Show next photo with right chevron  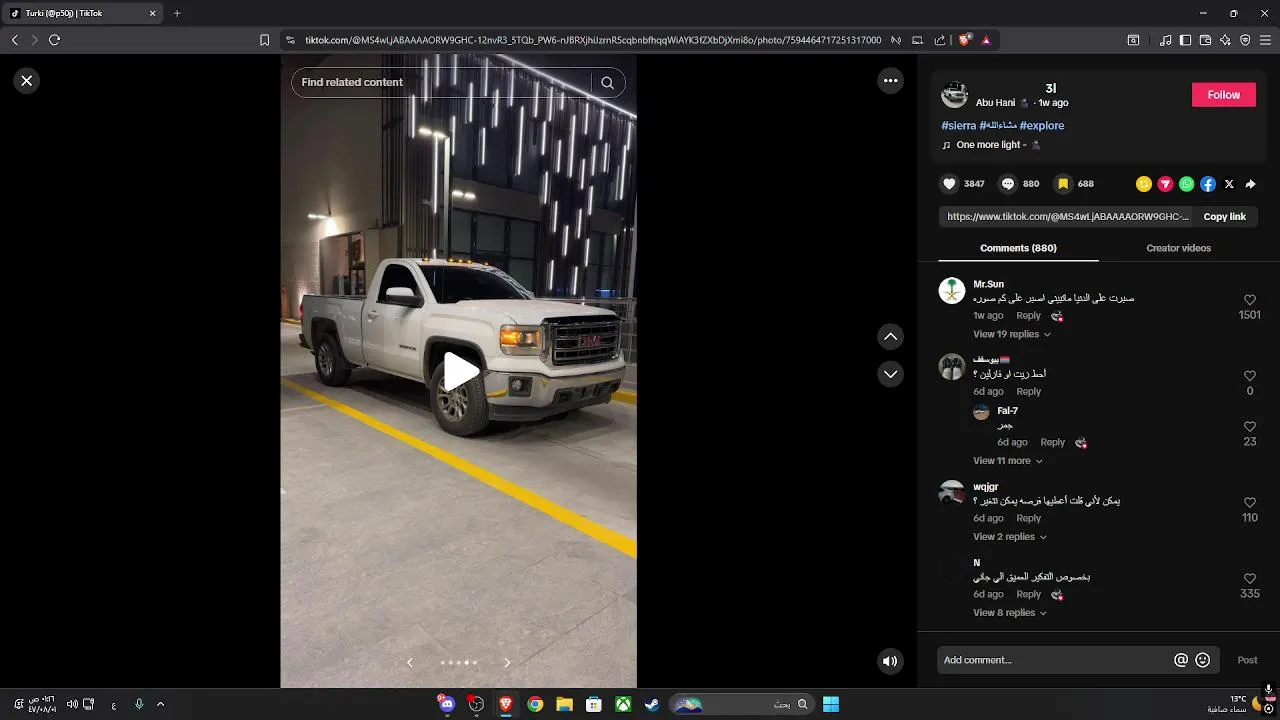(507, 662)
